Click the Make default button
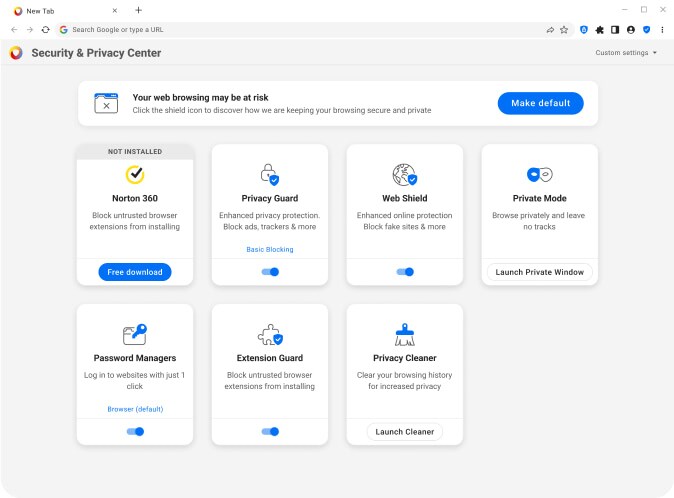 coord(540,103)
